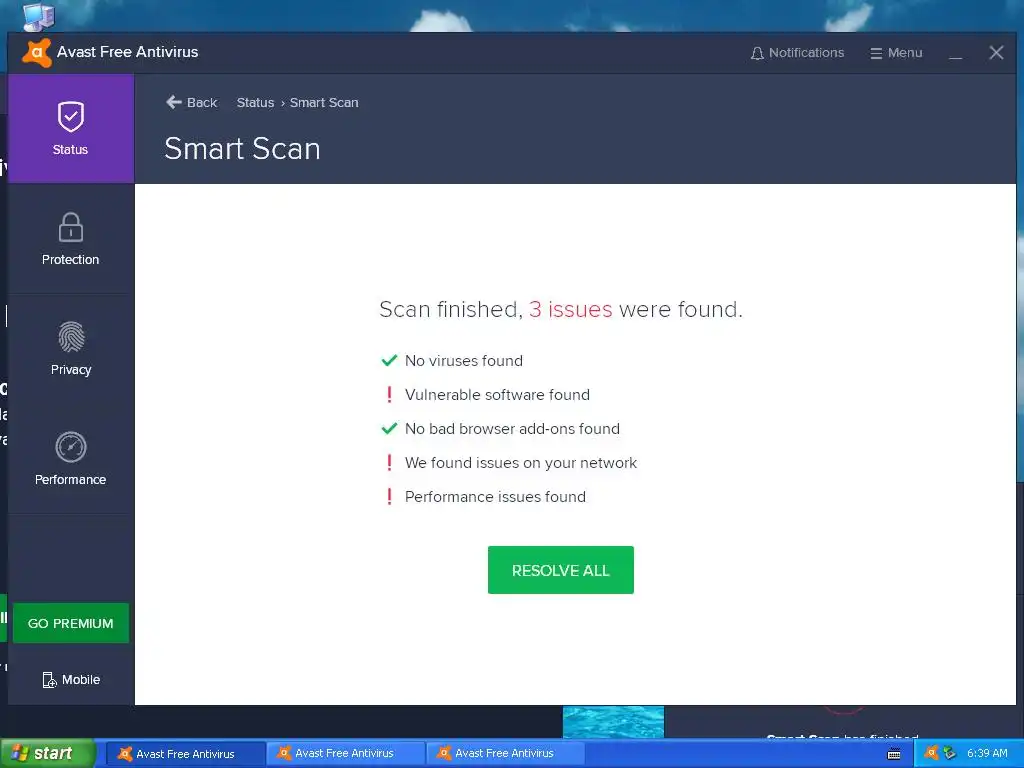Select "No bad browser add-ons found" text
Screen dimensions: 1024x768
click(x=512, y=428)
